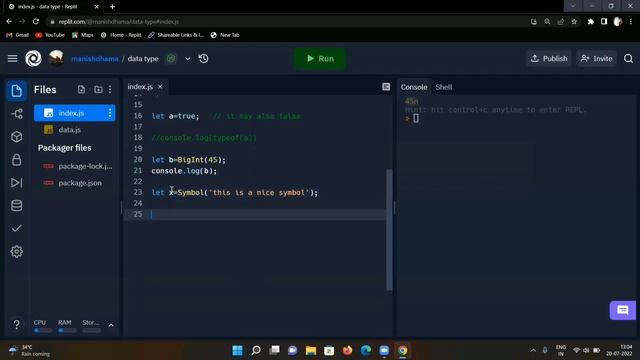
Task: Open the repl version history icon
Action: click(x=203, y=59)
